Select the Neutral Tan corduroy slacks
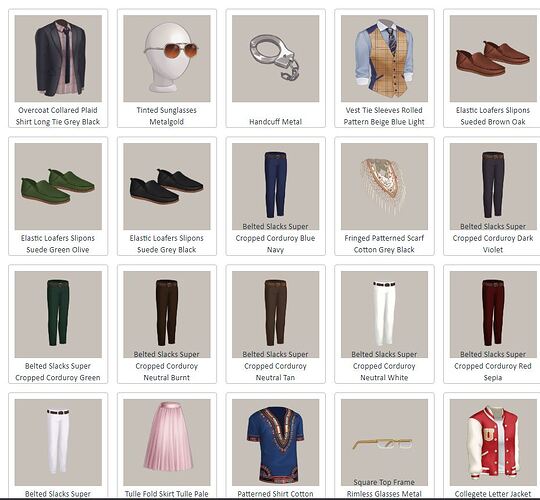 coord(276,324)
